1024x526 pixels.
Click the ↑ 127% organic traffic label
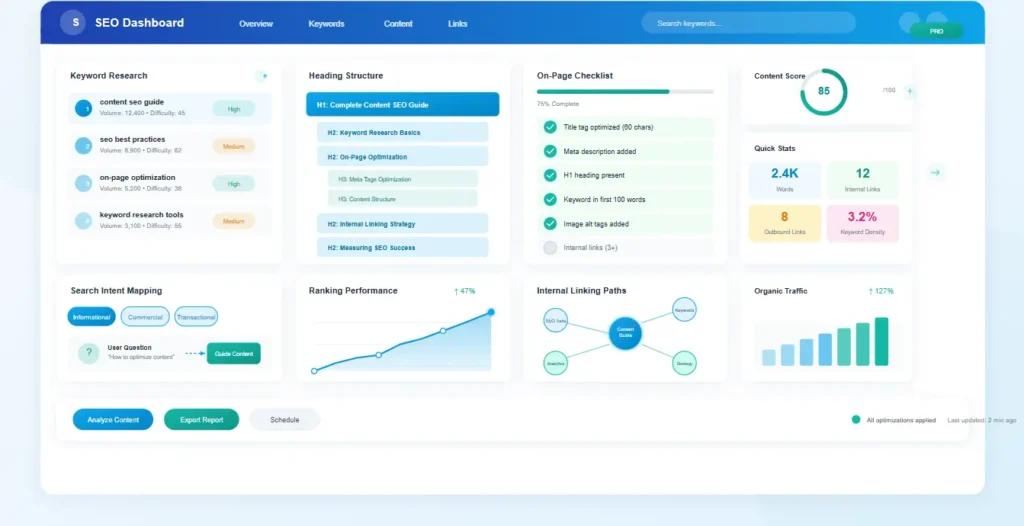[881, 291]
